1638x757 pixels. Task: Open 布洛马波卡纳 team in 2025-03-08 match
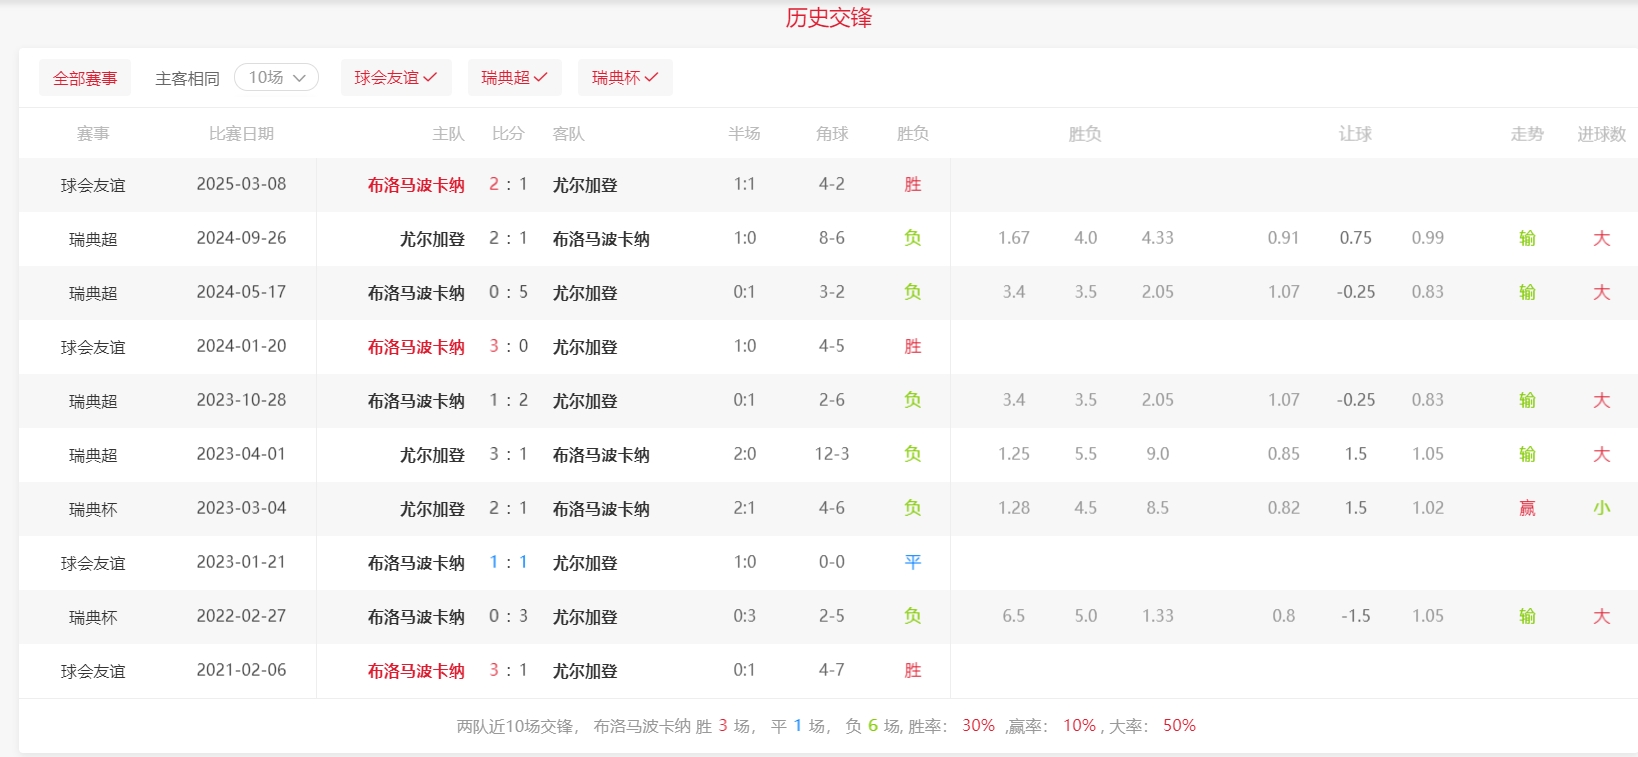coord(415,185)
